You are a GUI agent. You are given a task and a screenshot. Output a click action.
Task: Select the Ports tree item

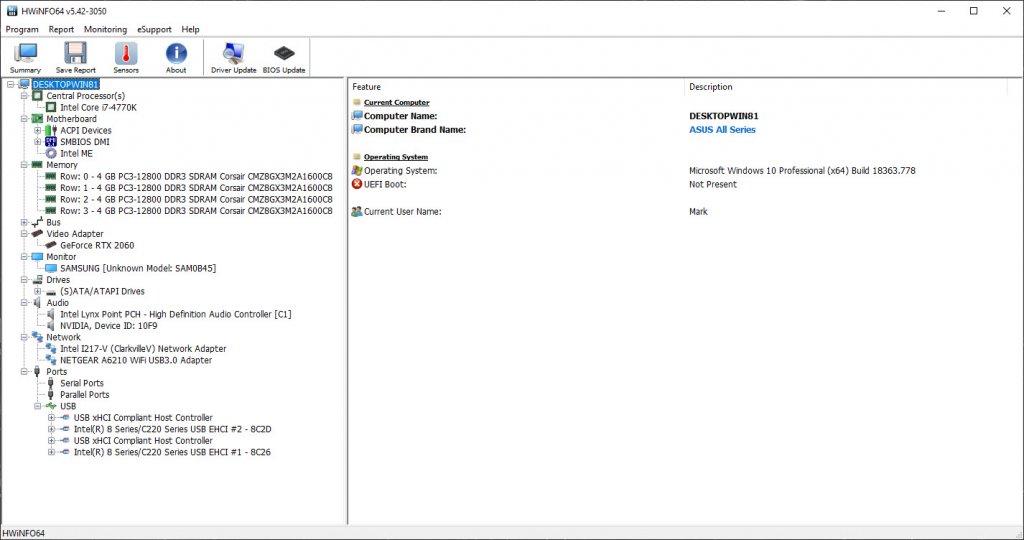56,372
